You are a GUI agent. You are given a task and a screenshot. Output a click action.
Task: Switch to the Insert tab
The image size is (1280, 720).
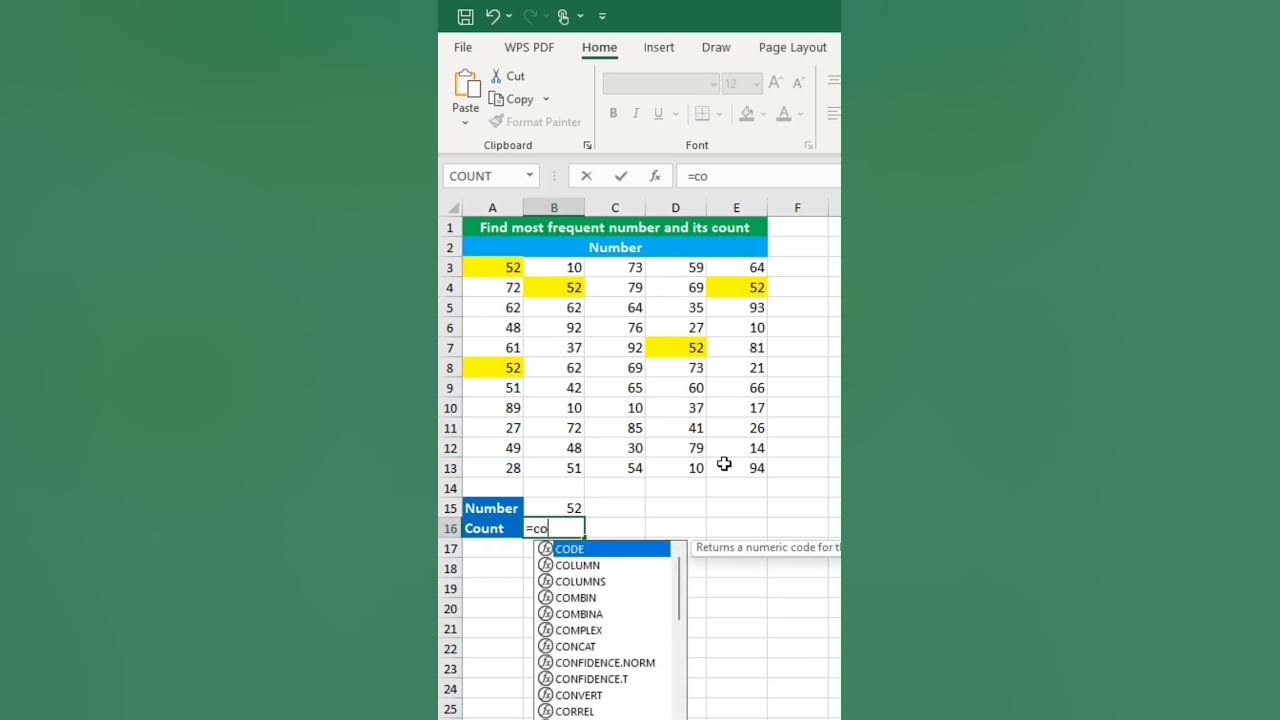click(x=659, y=47)
